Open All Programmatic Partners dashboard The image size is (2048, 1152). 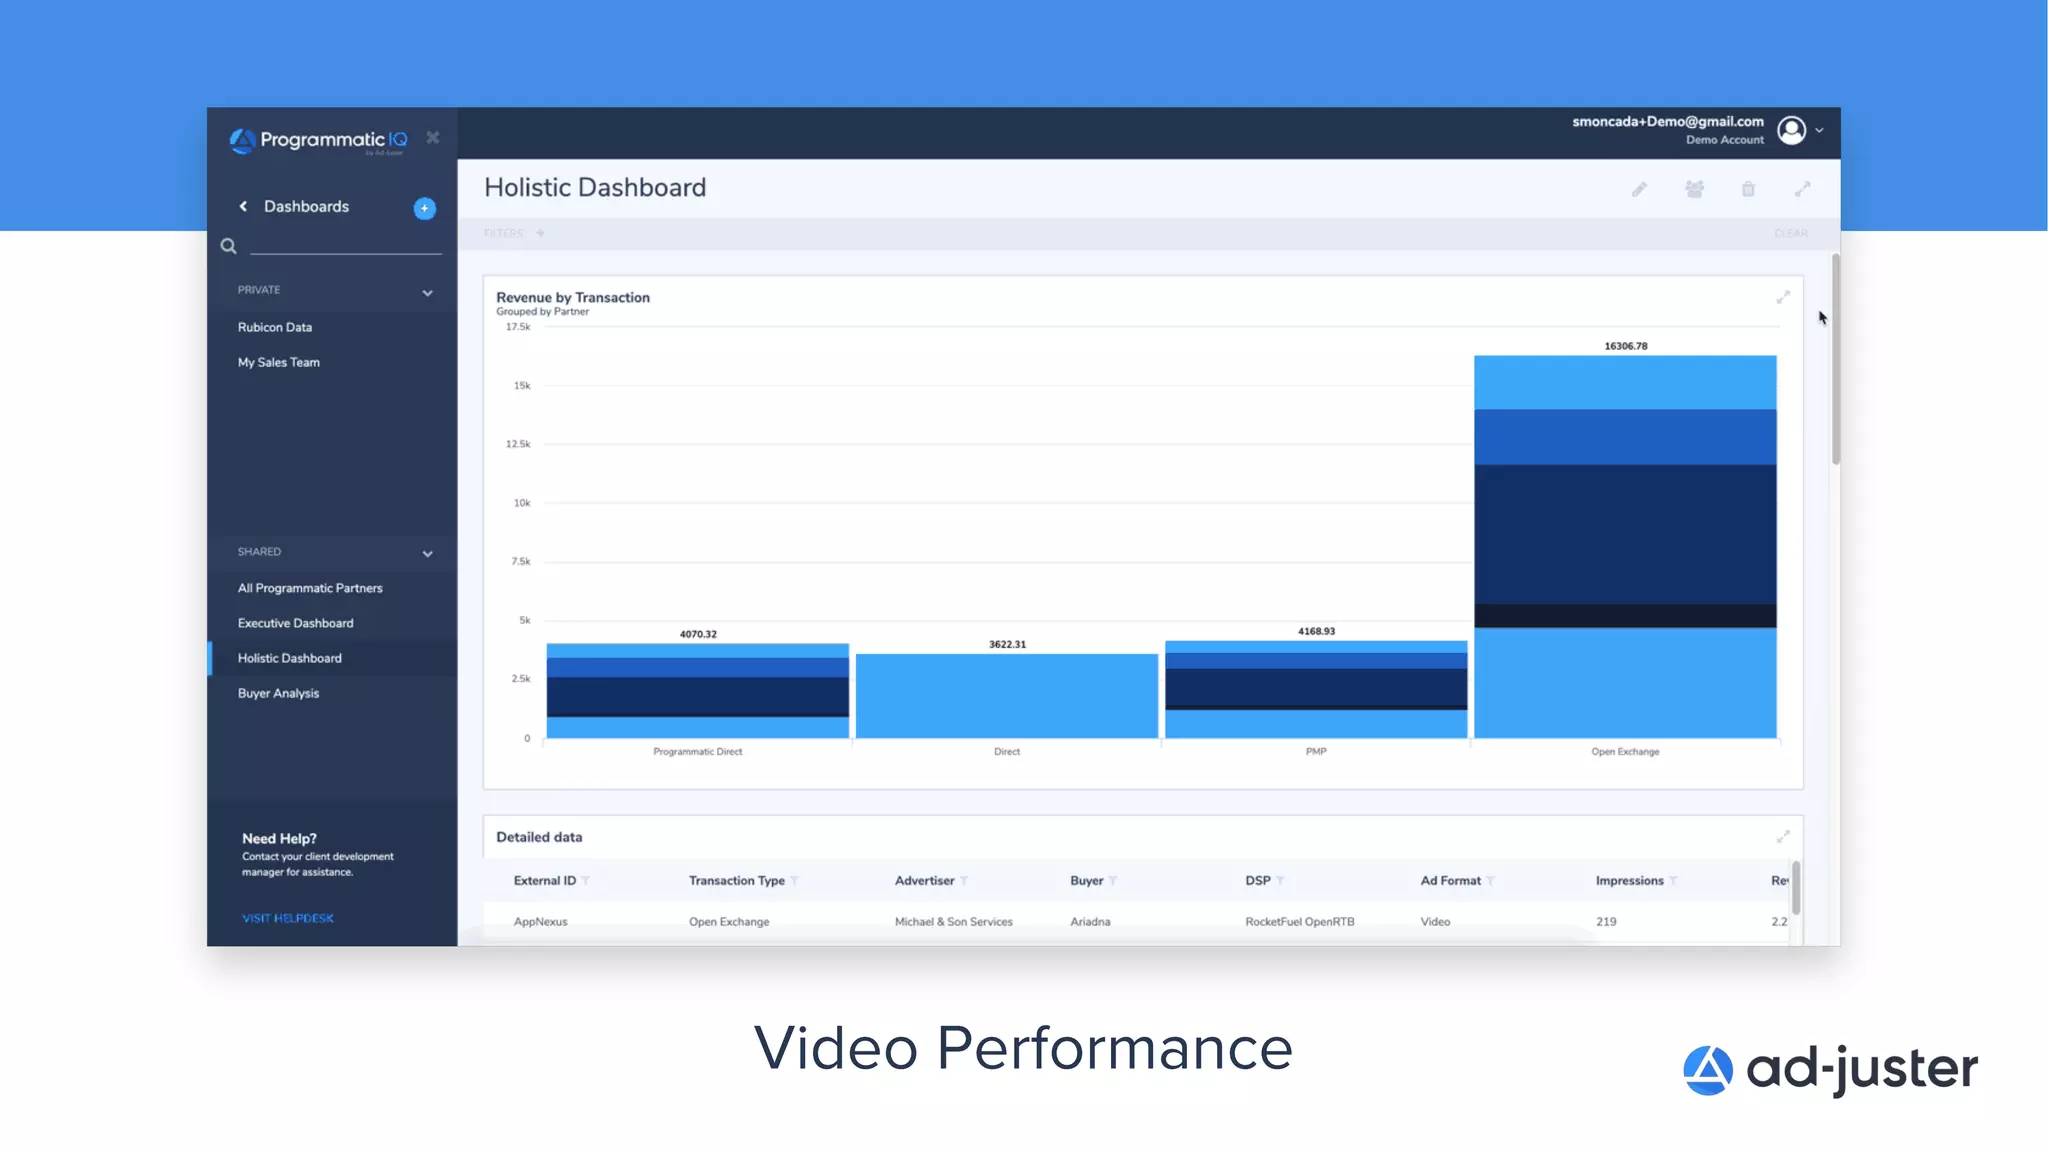coord(310,588)
